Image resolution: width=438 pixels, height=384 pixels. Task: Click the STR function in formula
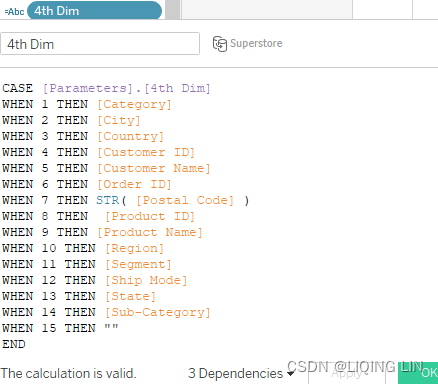tap(107, 200)
